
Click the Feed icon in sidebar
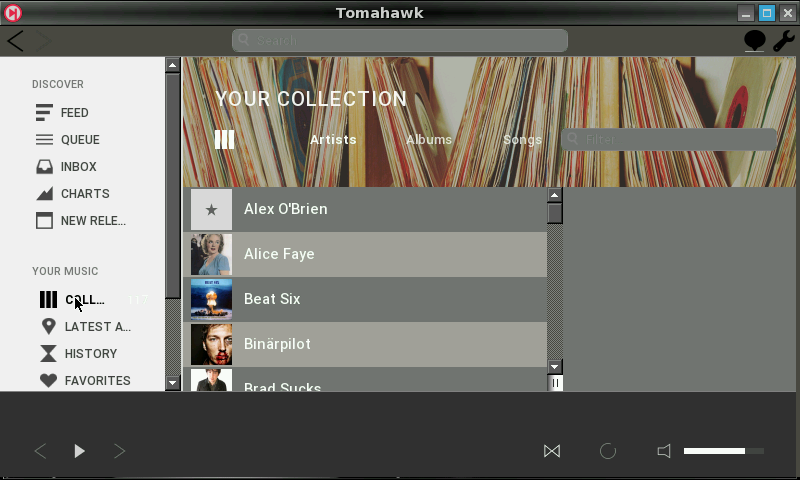tap(44, 113)
